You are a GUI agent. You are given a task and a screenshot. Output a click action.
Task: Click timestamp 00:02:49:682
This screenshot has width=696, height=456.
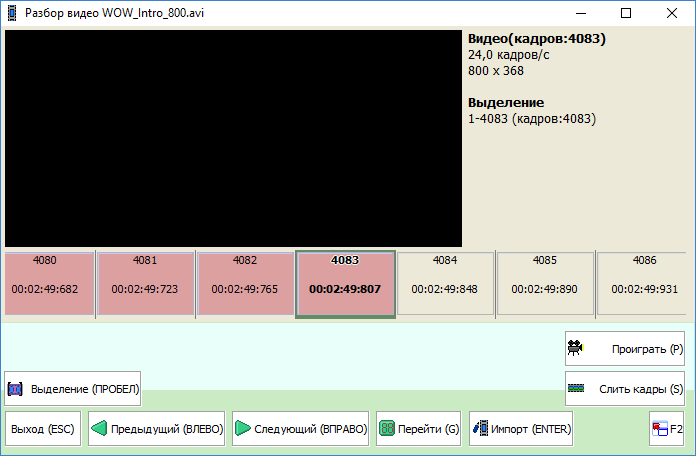(x=45, y=289)
